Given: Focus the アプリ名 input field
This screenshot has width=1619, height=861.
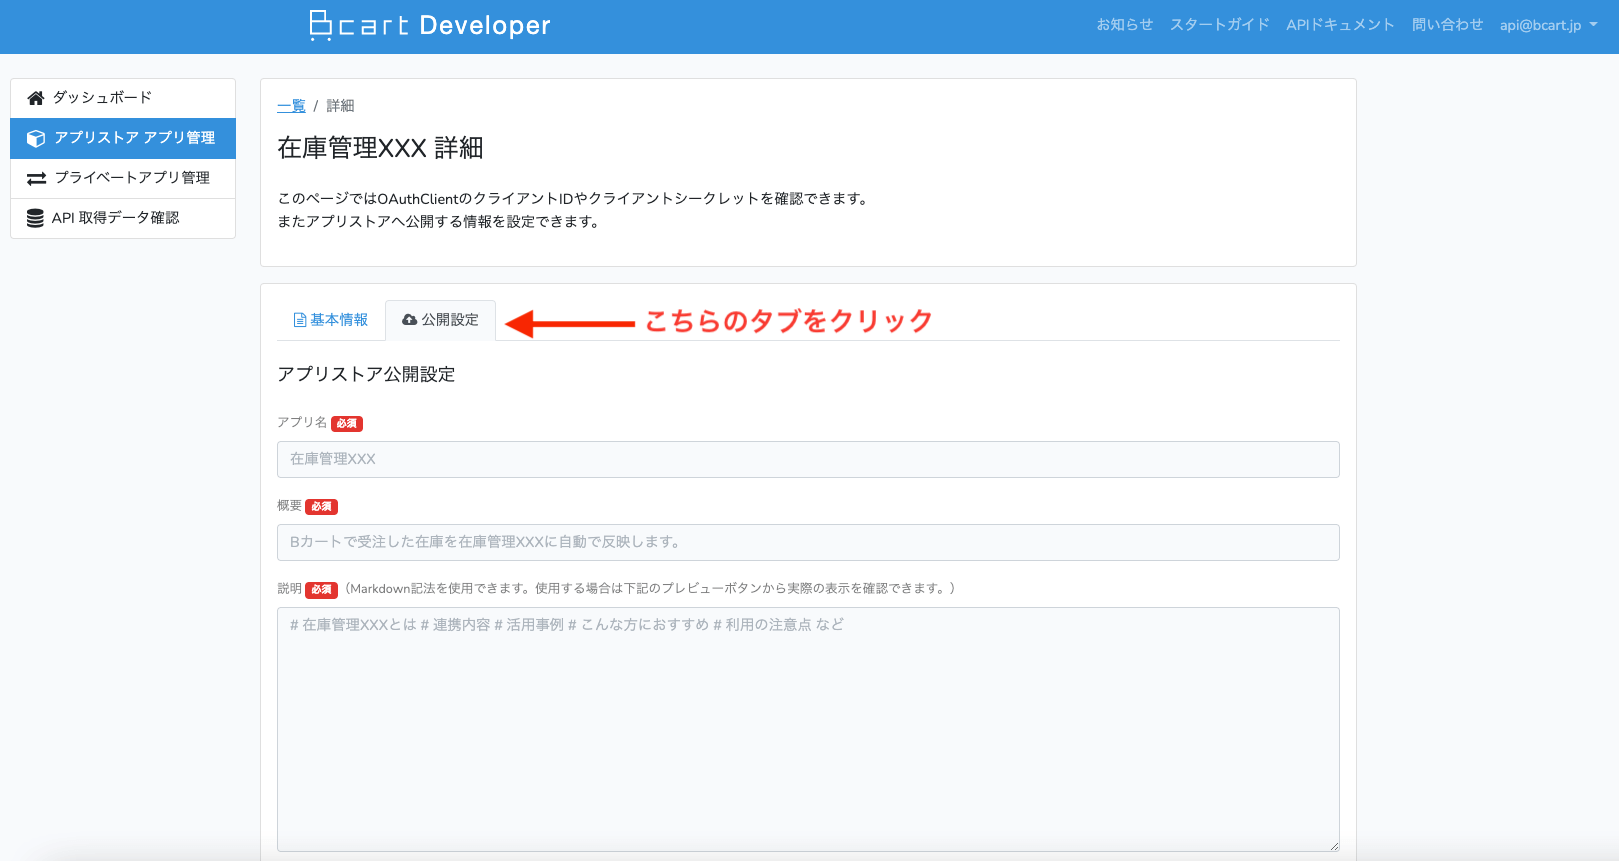Looking at the screenshot, I should [x=808, y=459].
